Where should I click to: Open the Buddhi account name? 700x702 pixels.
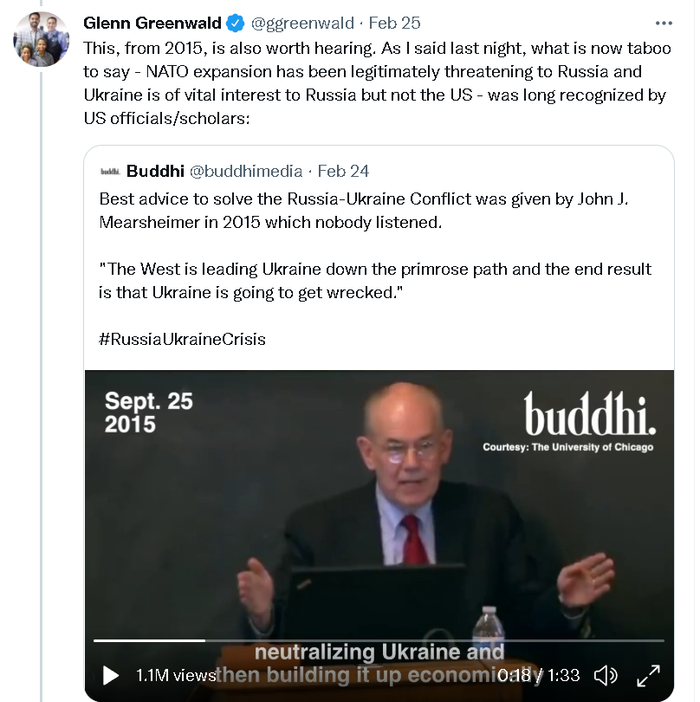[155, 172]
